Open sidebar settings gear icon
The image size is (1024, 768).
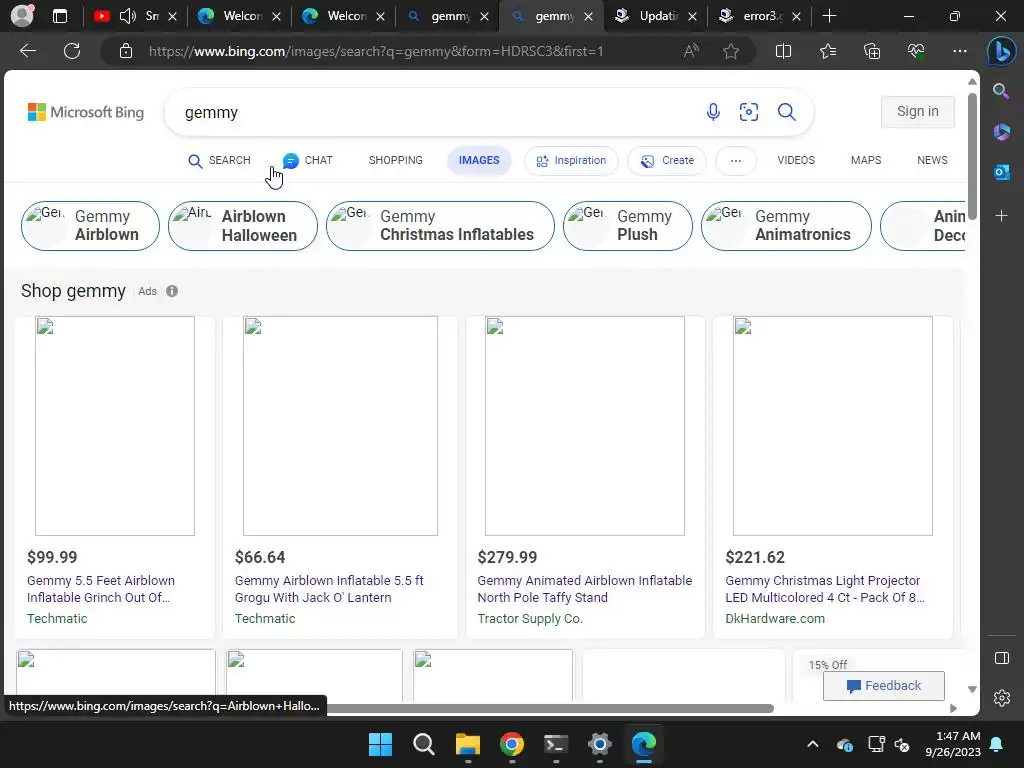click(1002, 698)
